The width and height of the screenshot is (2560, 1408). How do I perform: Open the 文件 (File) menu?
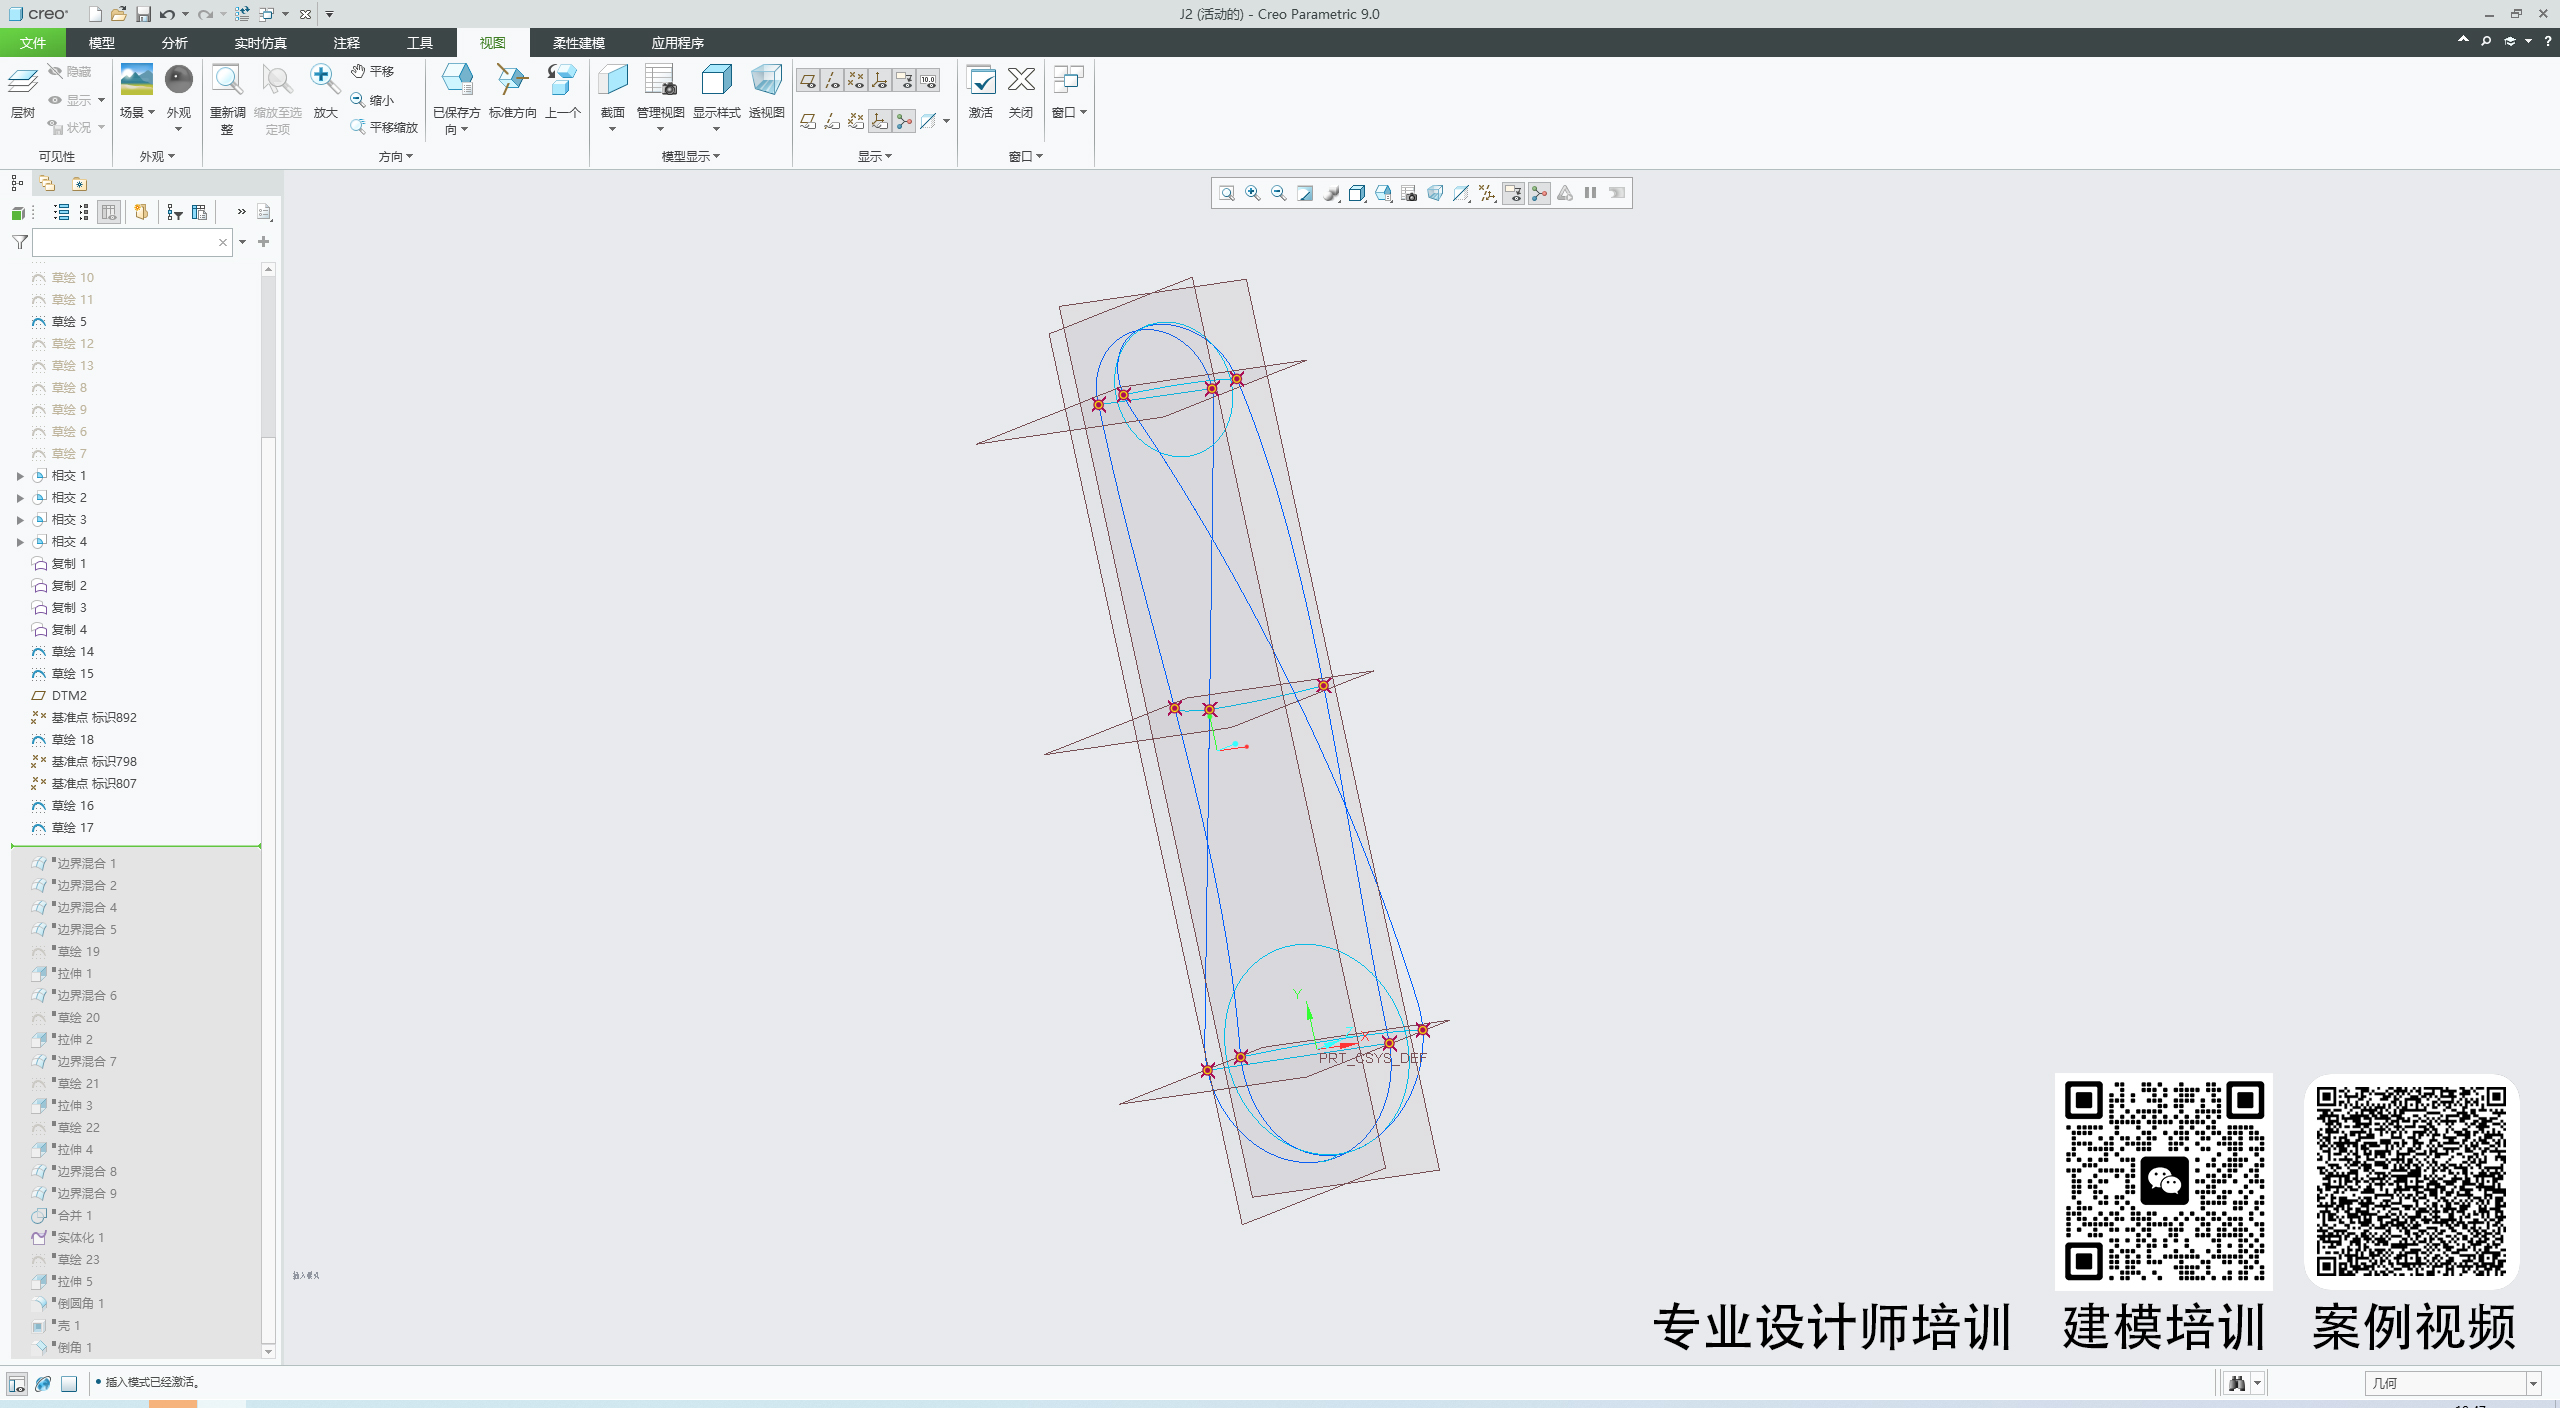[x=31, y=43]
